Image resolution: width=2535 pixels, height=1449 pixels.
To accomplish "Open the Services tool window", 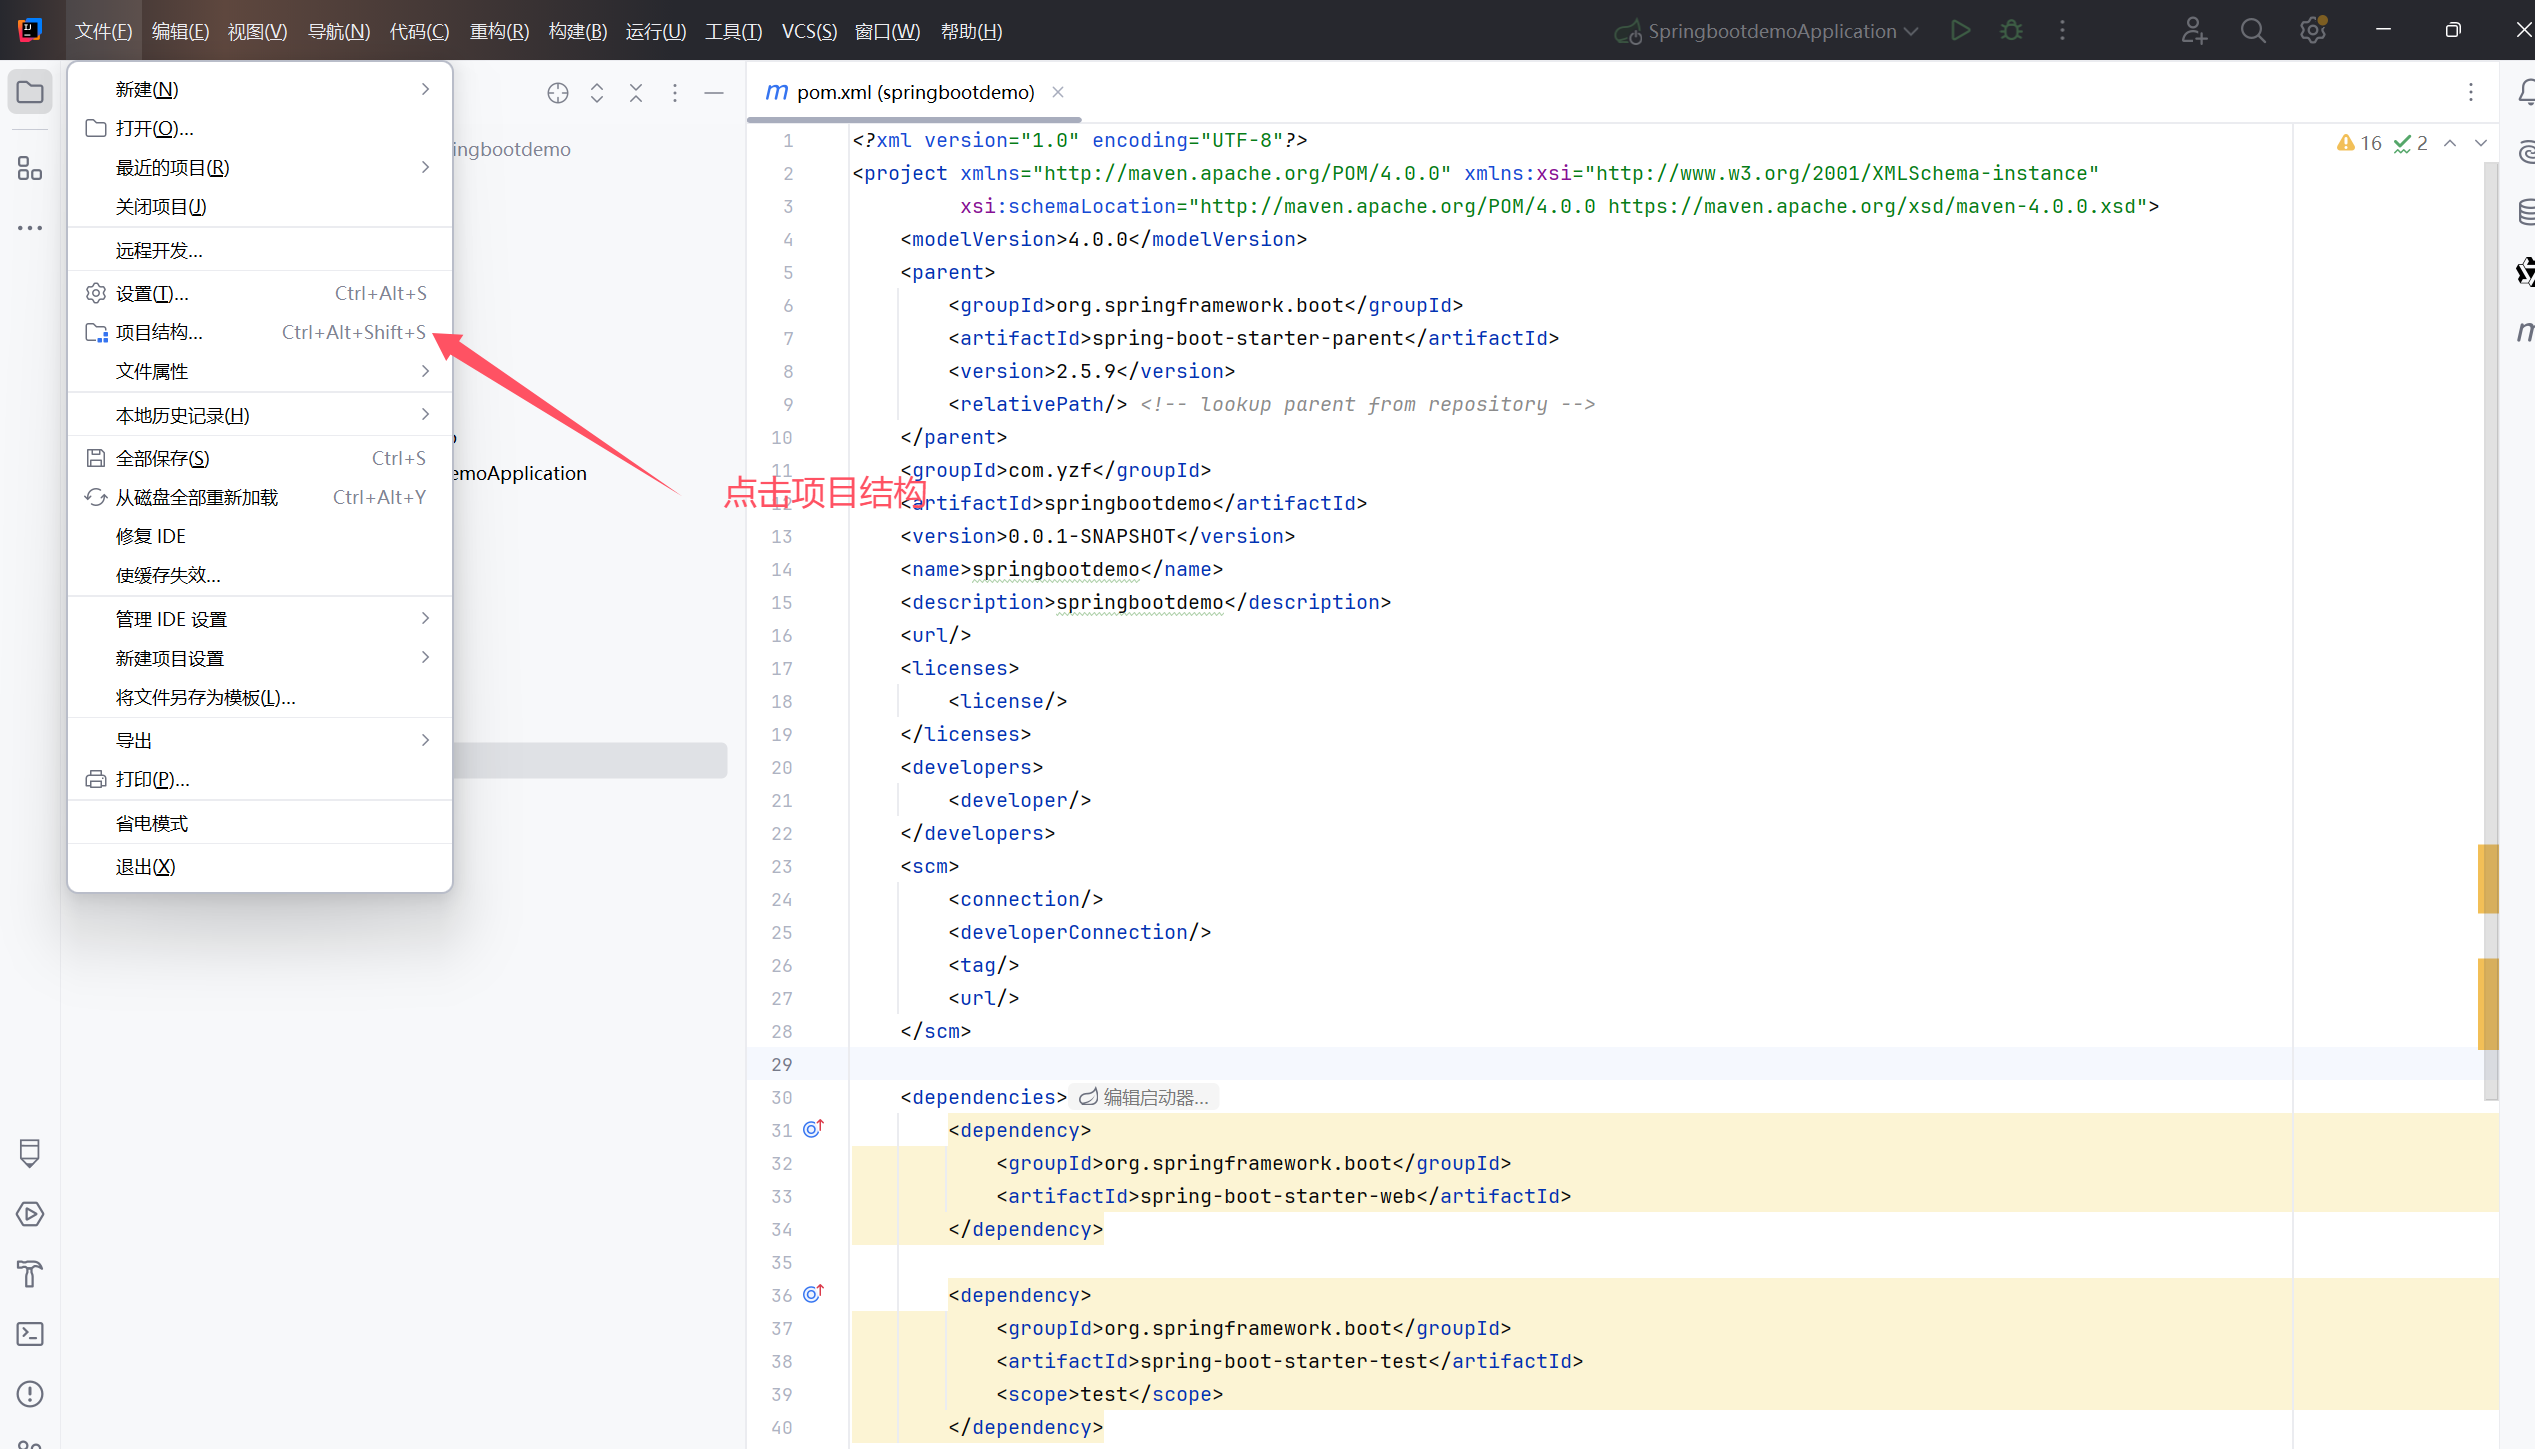I will 30,1215.
